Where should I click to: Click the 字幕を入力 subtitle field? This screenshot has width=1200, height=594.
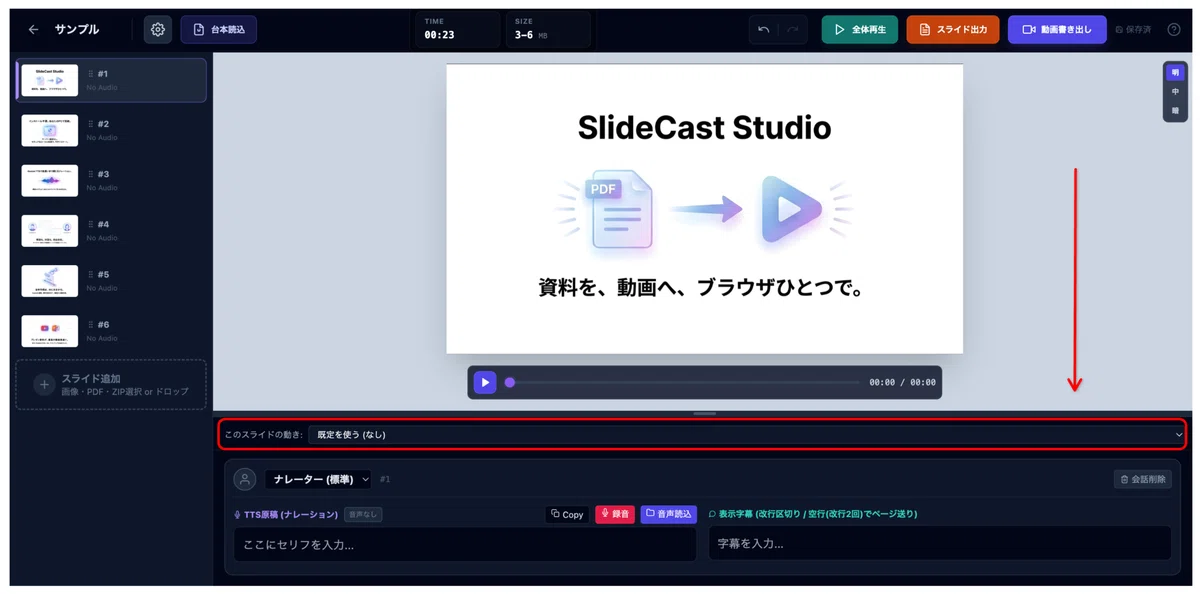[940, 544]
